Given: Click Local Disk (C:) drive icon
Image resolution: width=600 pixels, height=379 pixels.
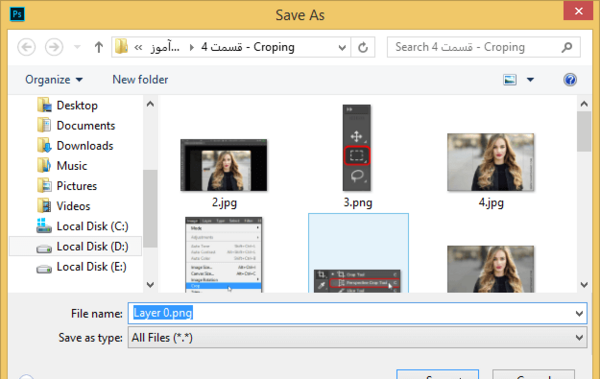Looking at the screenshot, I should coord(44,226).
